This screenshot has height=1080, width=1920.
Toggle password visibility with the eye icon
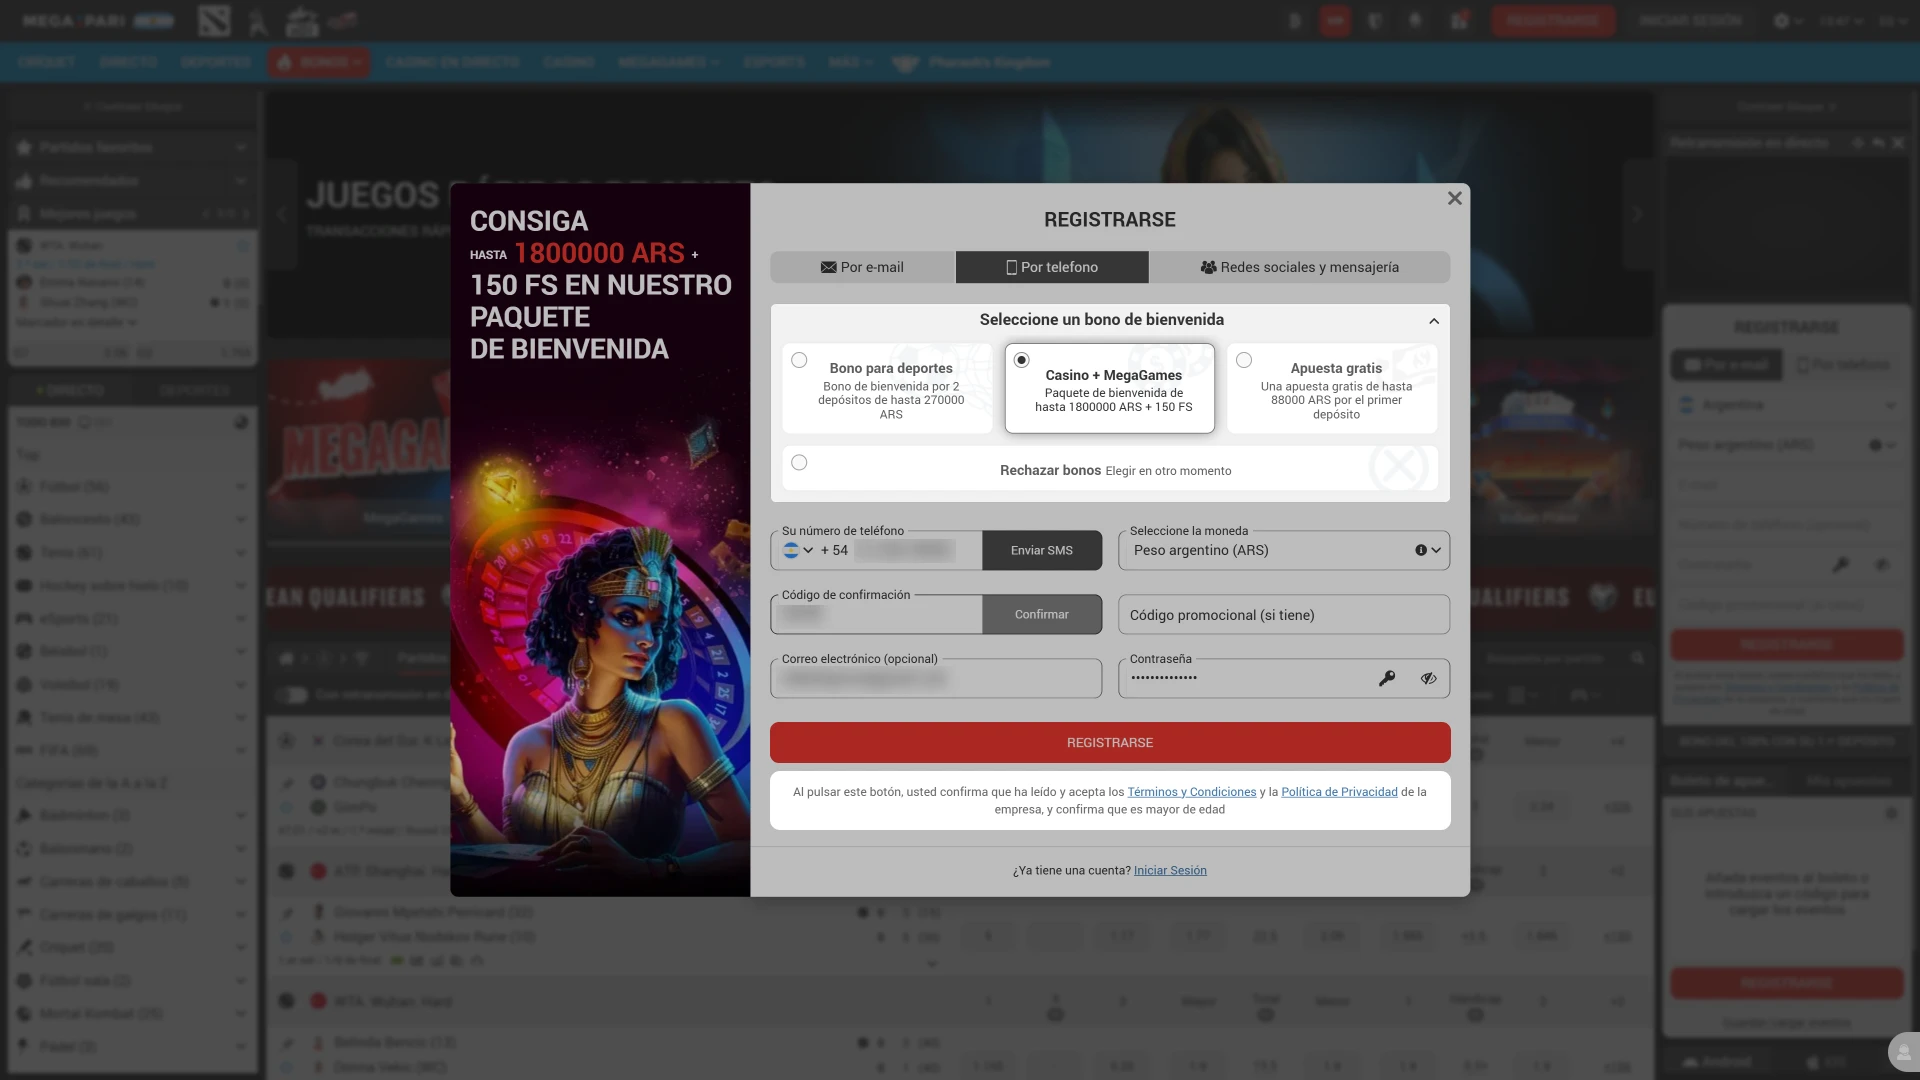point(1427,678)
